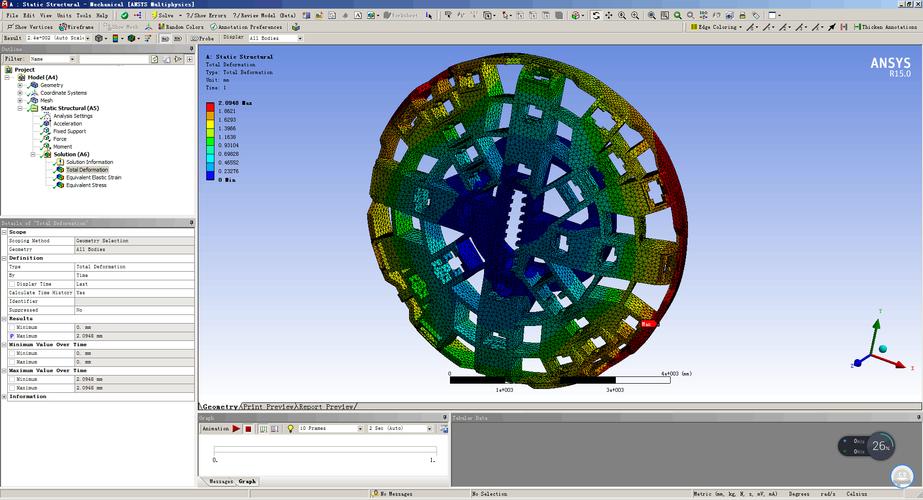Select the Pan view tool
Image resolution: width=923 pixels, height=500 pixels.
(609, 15)
